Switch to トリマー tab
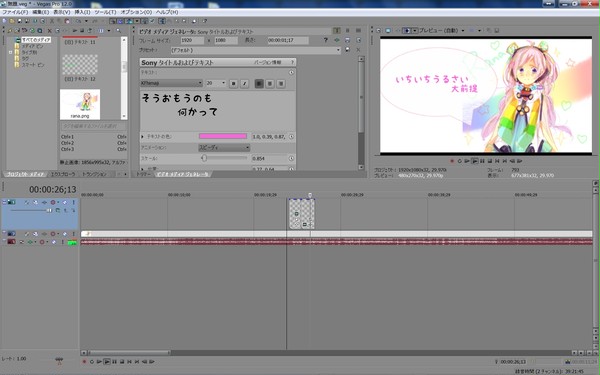600x375 pixels. point(143,174)
